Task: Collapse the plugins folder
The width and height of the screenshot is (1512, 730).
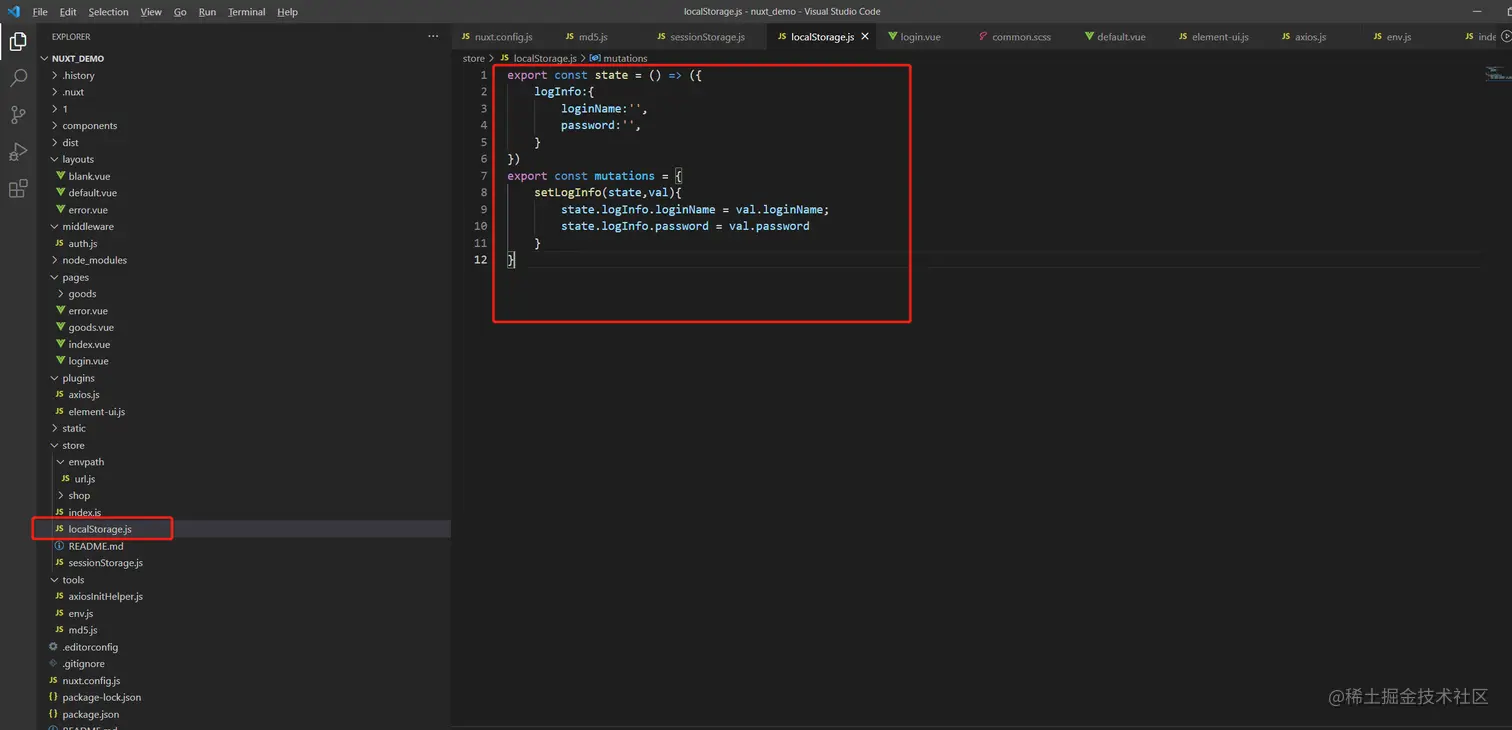Action: [78, 378]
